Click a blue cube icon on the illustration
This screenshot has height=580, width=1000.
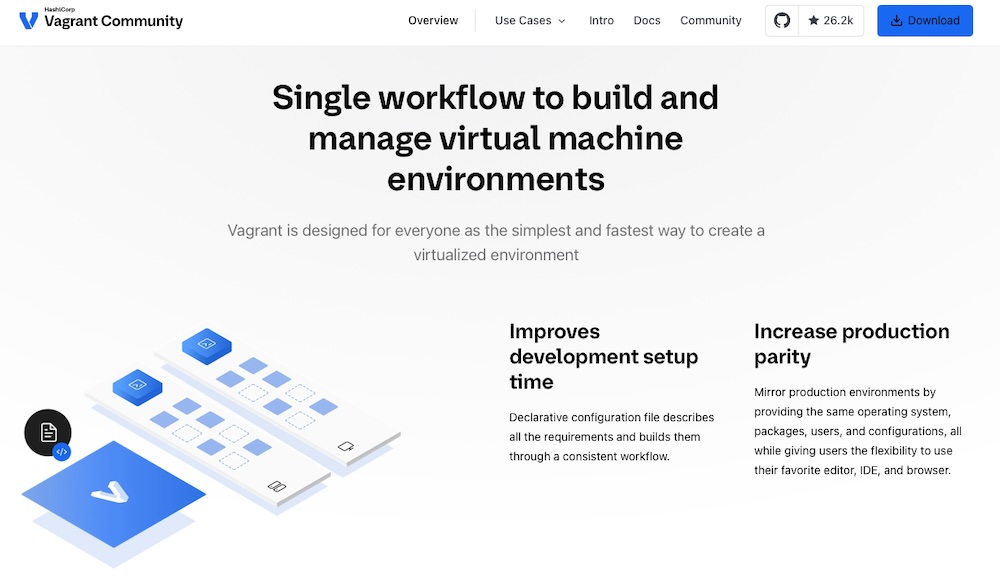[x=206, y=345]
